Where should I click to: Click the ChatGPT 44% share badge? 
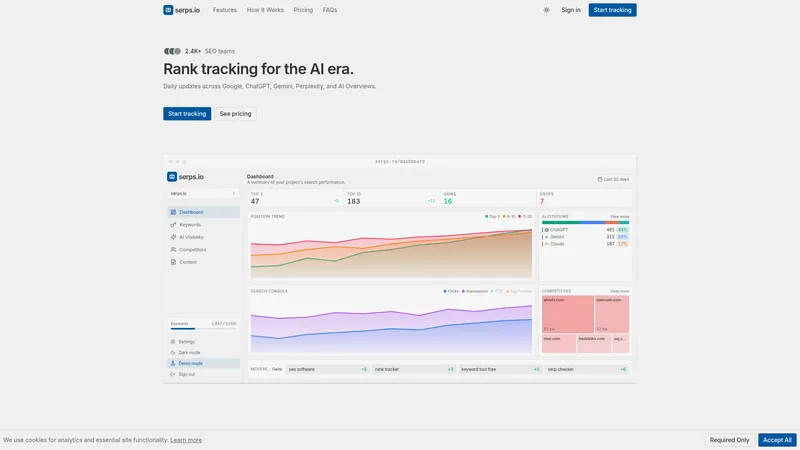(622, 230)
